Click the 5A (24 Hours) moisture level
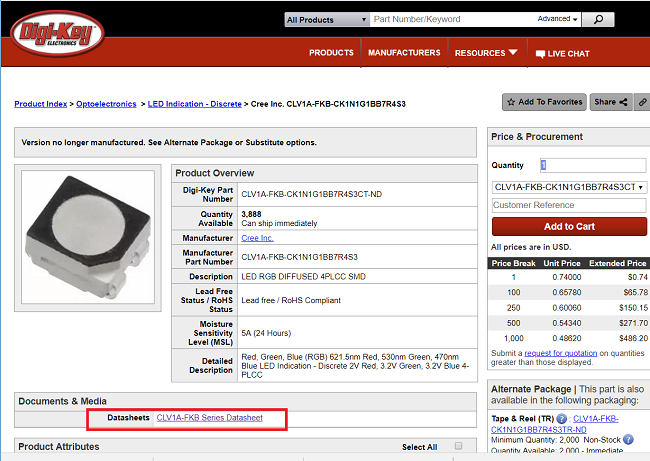Image resolution: width=650 pixels, height=461 pixels. coord(266,333)
